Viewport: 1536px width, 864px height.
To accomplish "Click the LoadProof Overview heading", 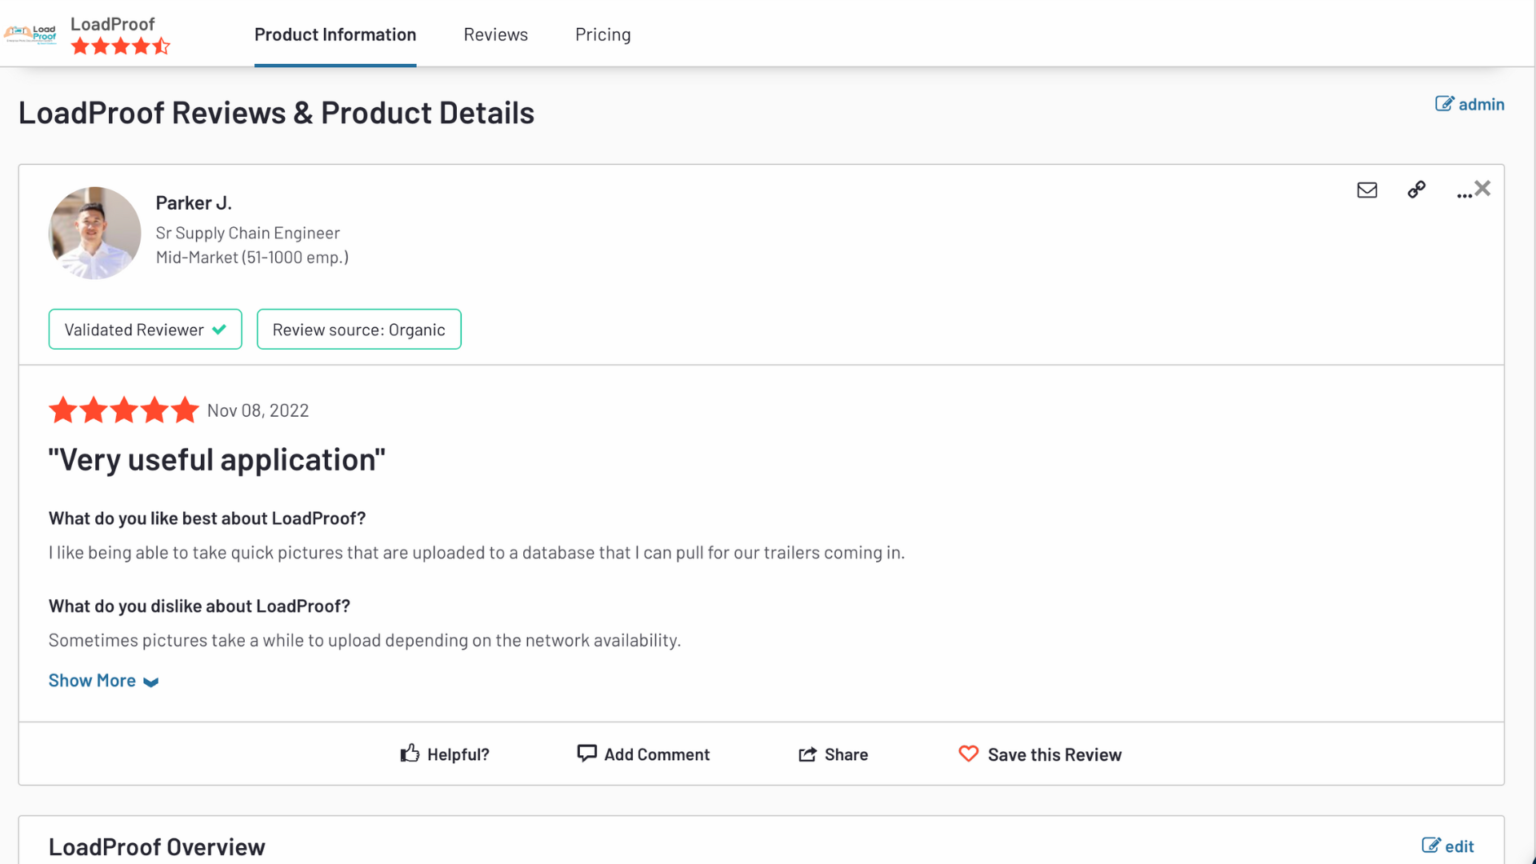I will coord(157,847).
